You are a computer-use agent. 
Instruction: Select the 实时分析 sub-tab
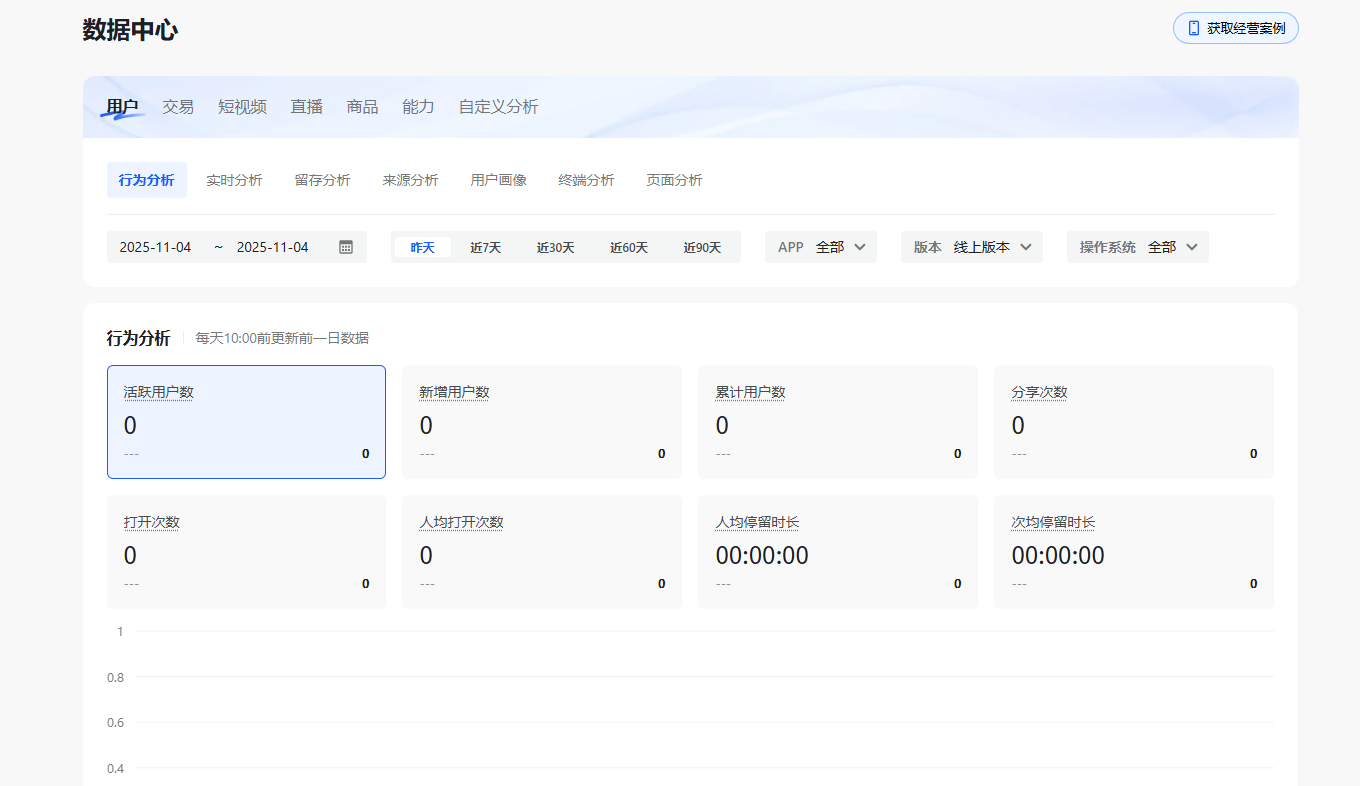pos(234,180)
